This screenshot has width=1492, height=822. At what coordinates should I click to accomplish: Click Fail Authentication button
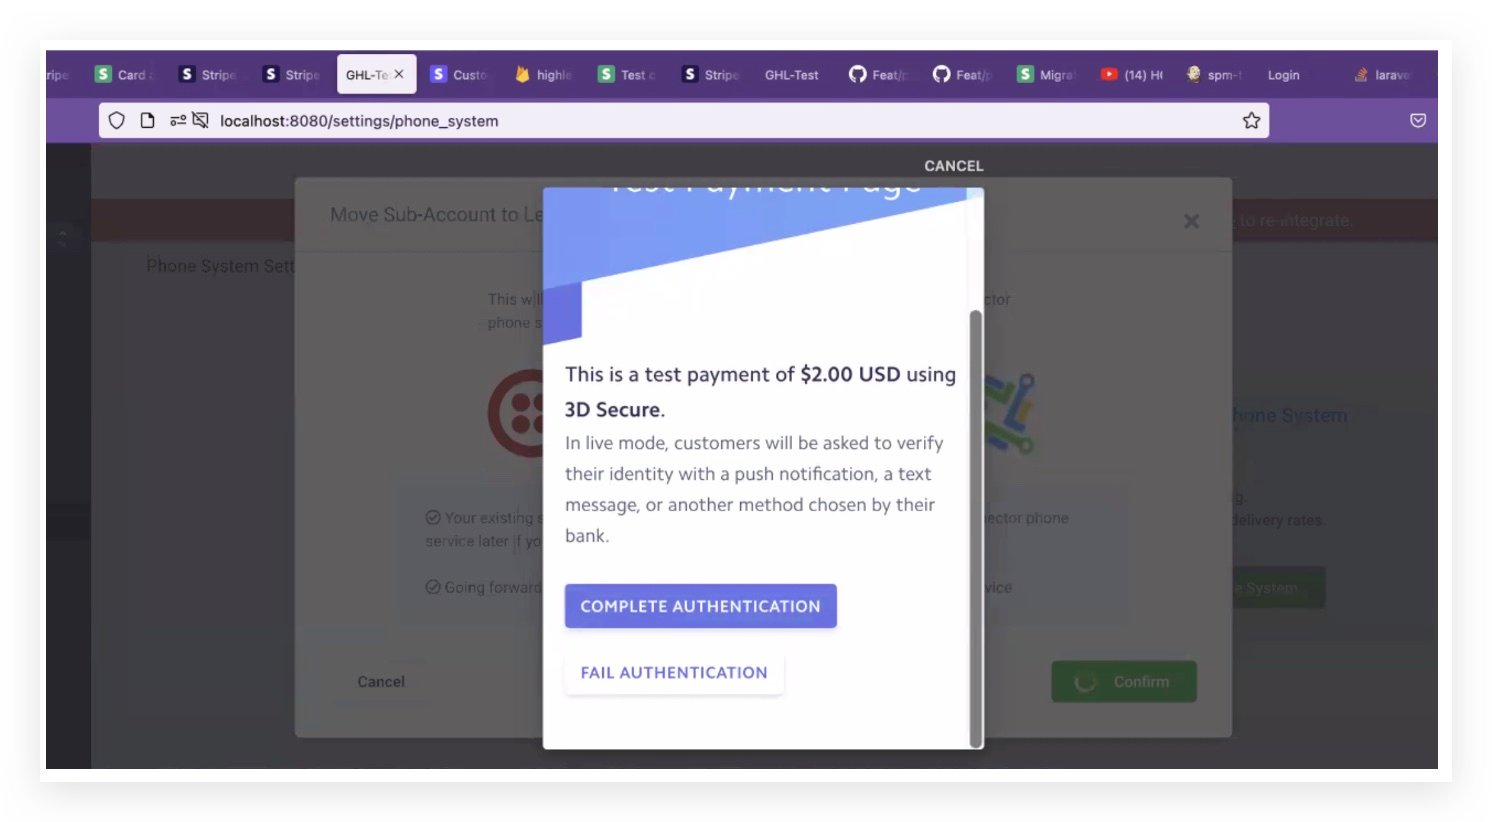(x=674, y=673)
